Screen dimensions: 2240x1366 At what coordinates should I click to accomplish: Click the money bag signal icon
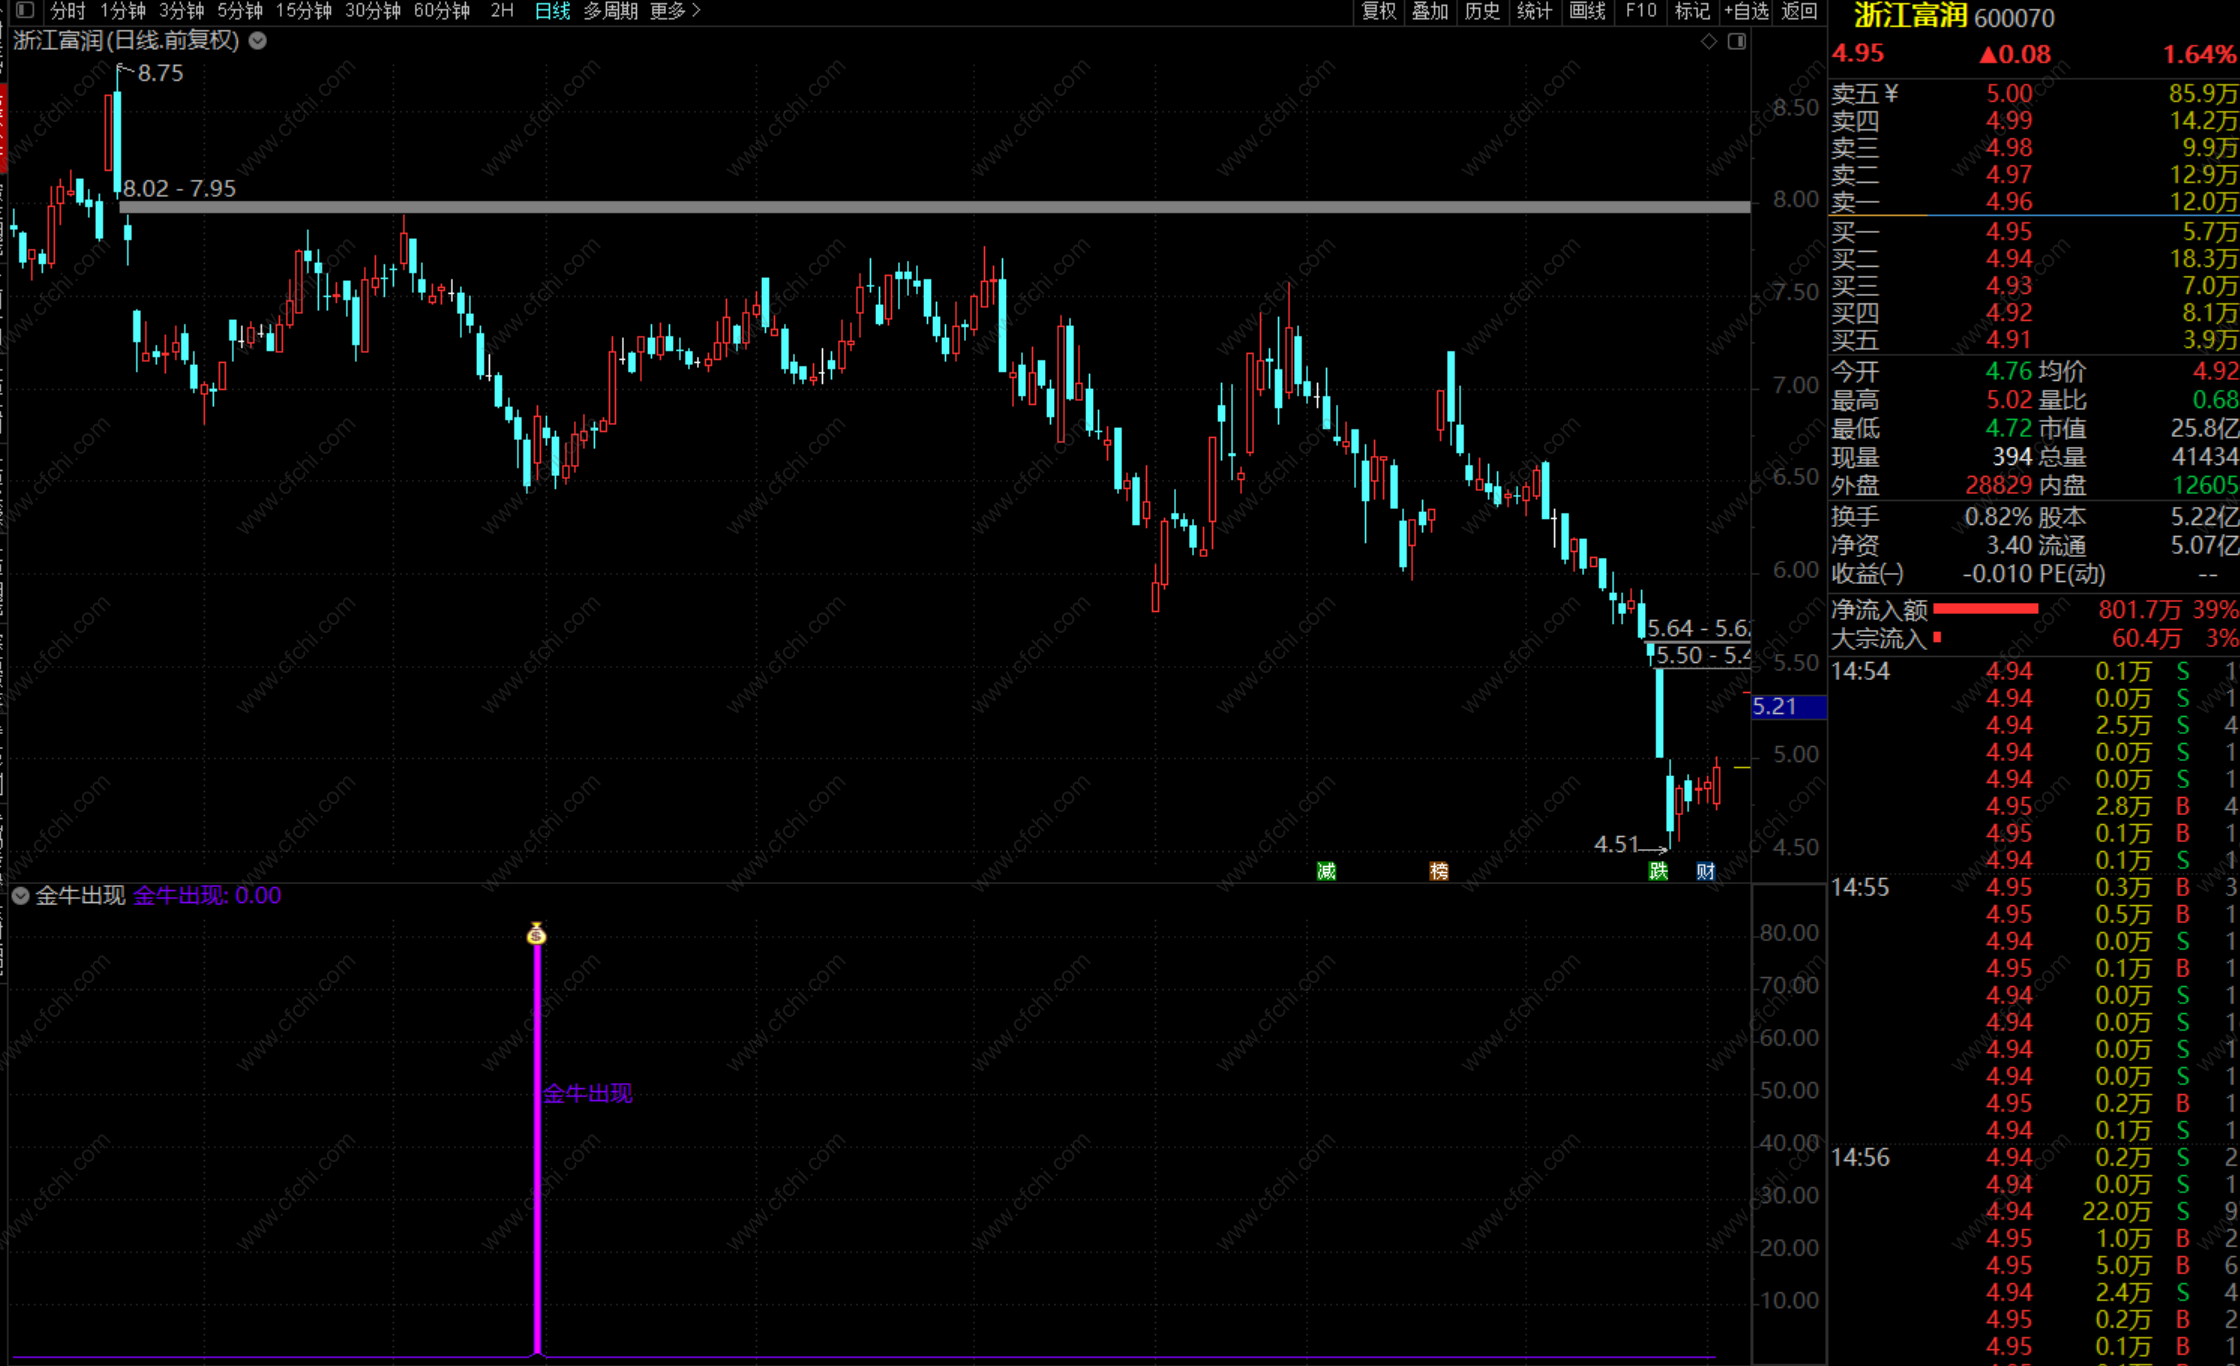point(537,934)
